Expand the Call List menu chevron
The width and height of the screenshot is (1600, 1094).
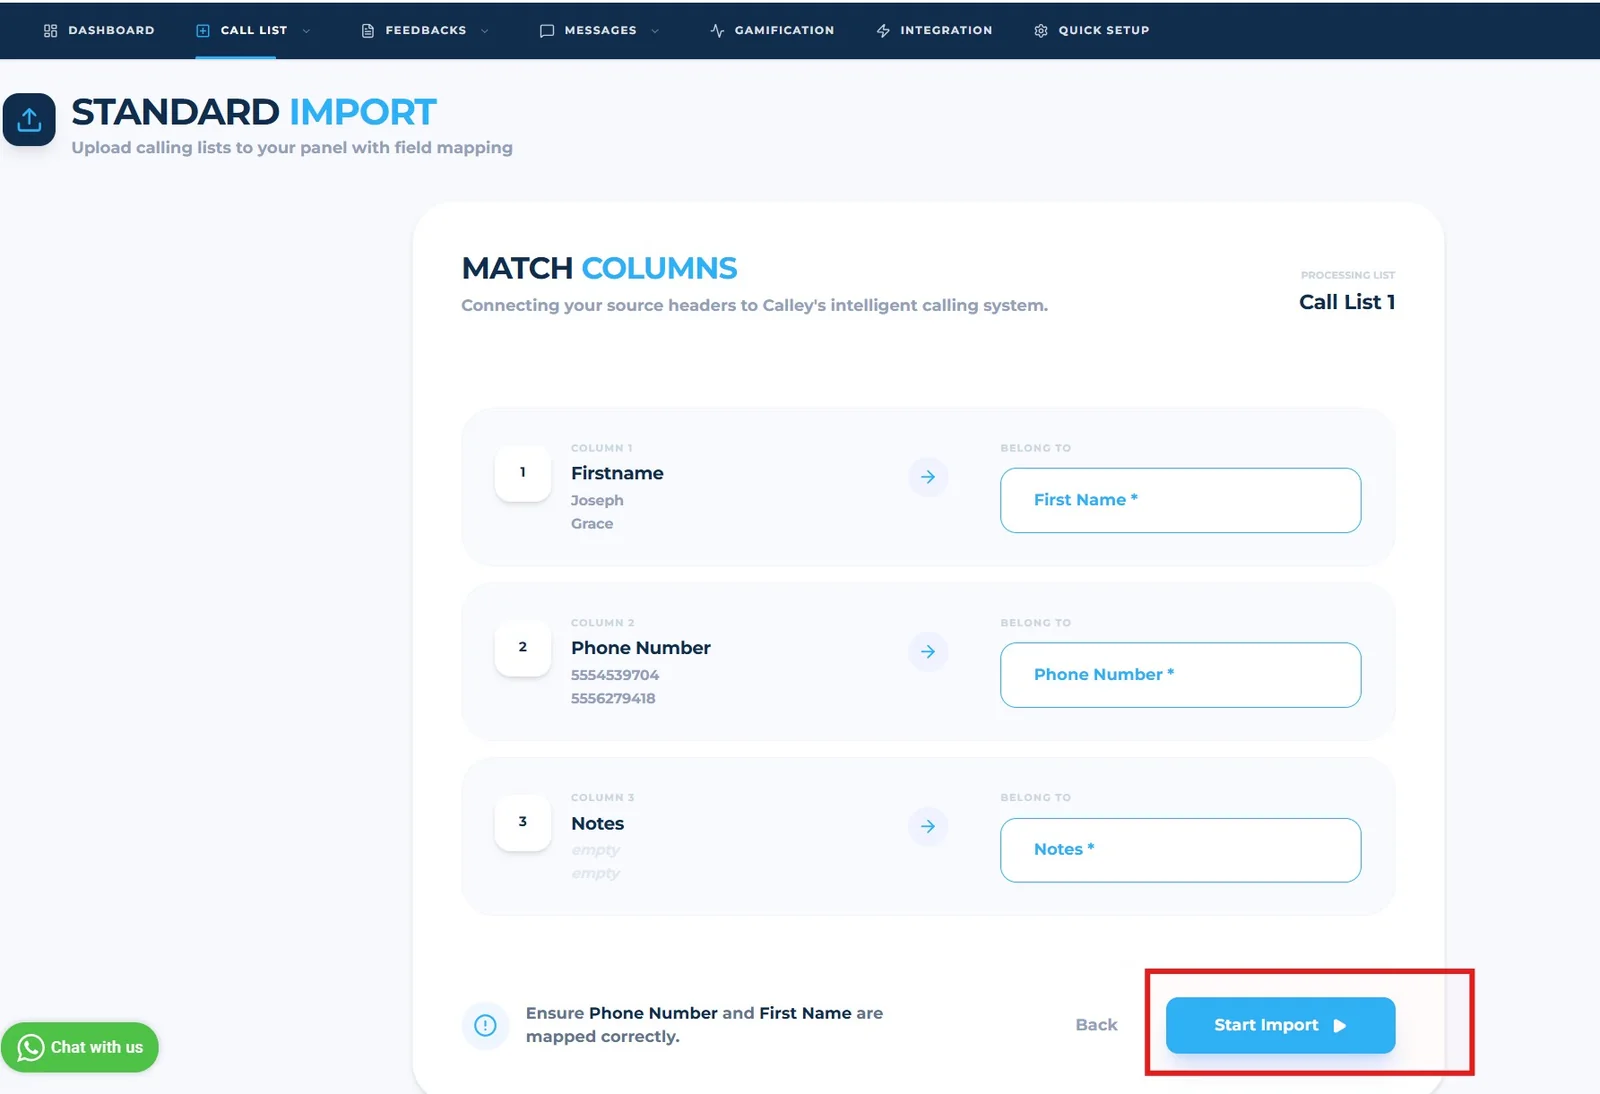(x=306, y=31)
